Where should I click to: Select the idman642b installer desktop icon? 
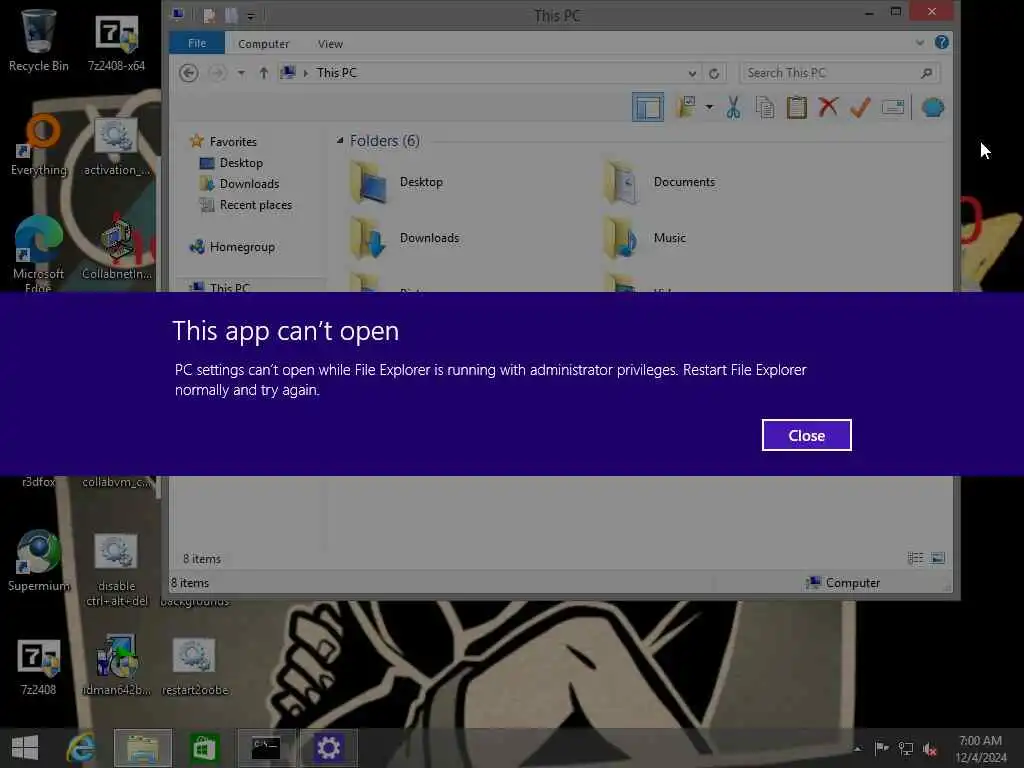116,665
